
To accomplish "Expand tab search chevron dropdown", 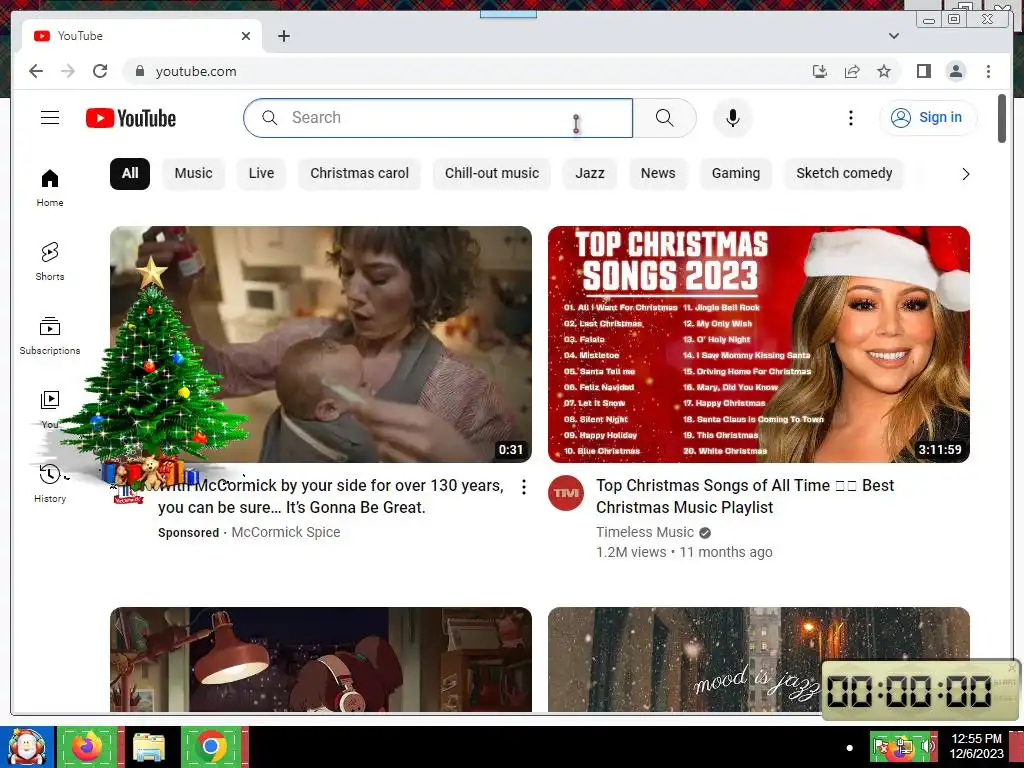I will tap(894, 36).
